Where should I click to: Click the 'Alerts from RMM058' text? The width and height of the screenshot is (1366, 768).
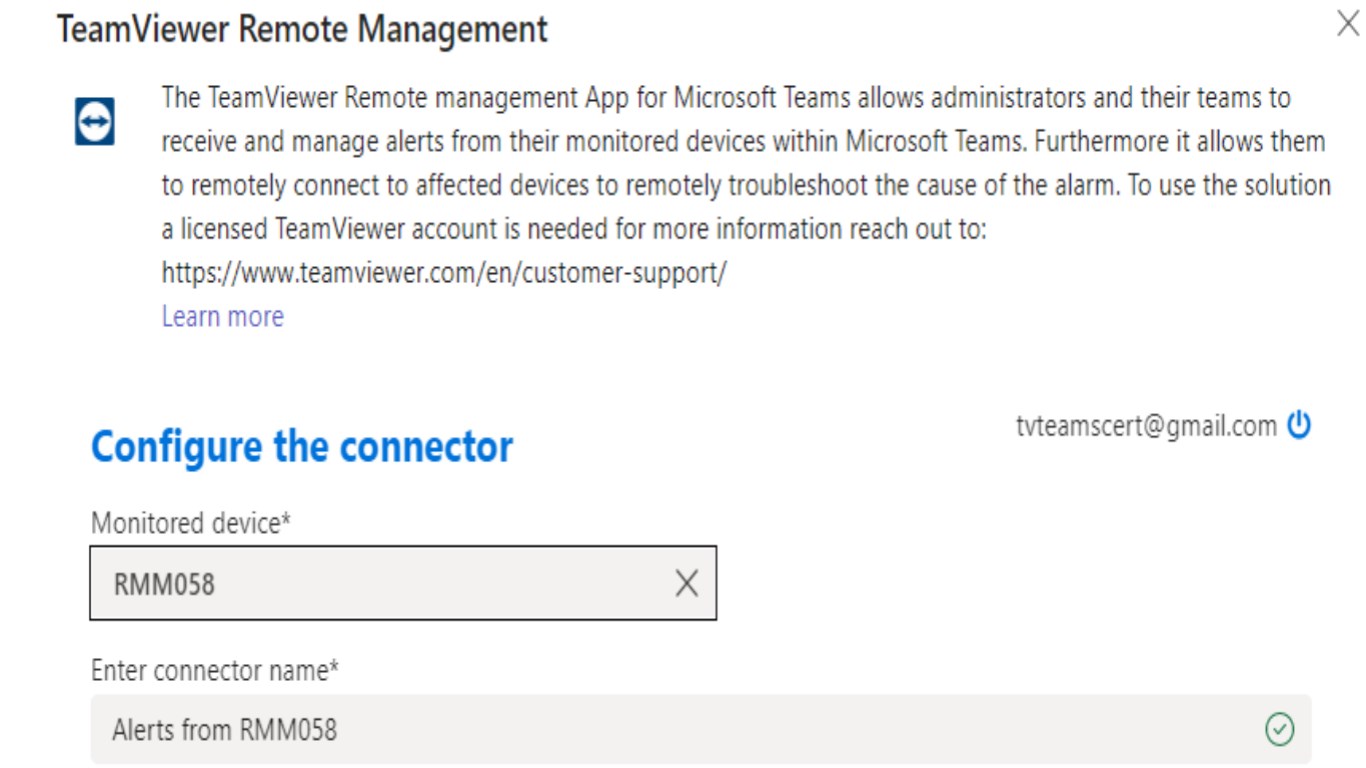pyautogui.click(x=224, y=730)
